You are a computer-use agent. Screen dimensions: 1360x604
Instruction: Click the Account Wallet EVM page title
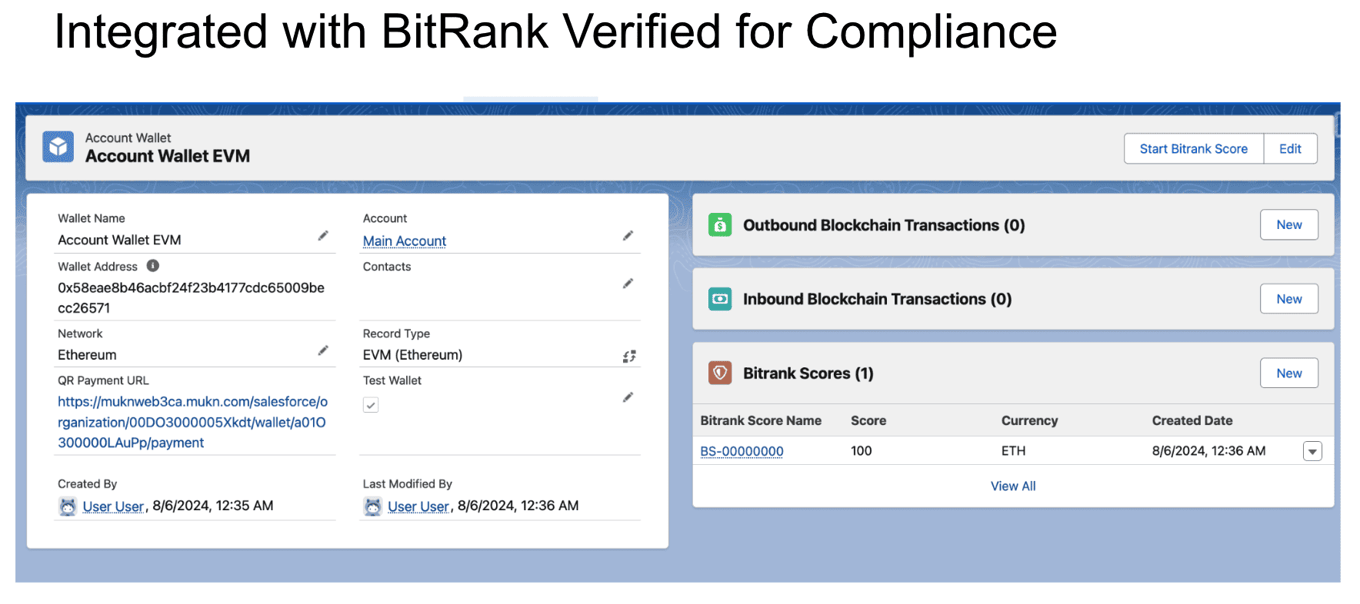(x=167, y=156)
